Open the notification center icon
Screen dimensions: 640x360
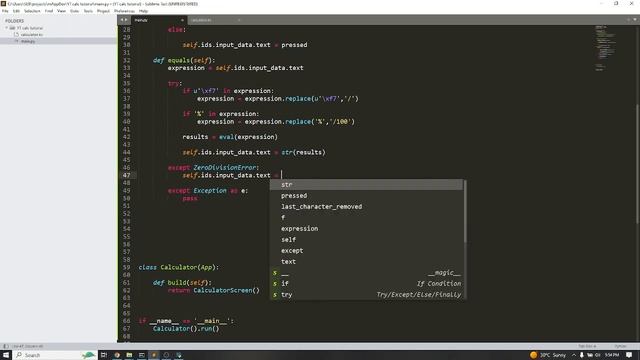click(x=629, y=355)
